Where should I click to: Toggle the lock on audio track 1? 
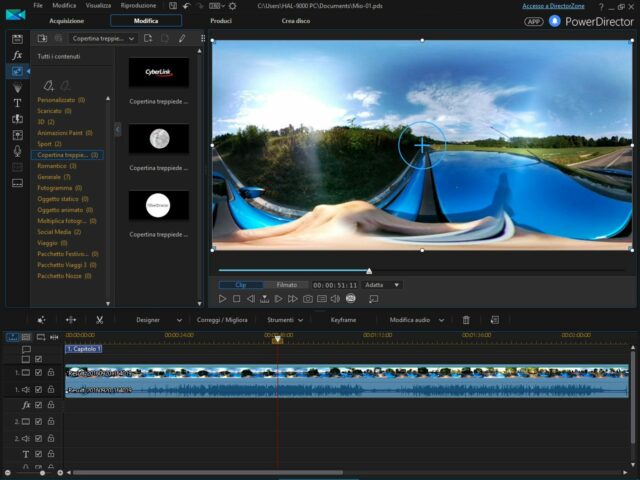pos(50,389)
